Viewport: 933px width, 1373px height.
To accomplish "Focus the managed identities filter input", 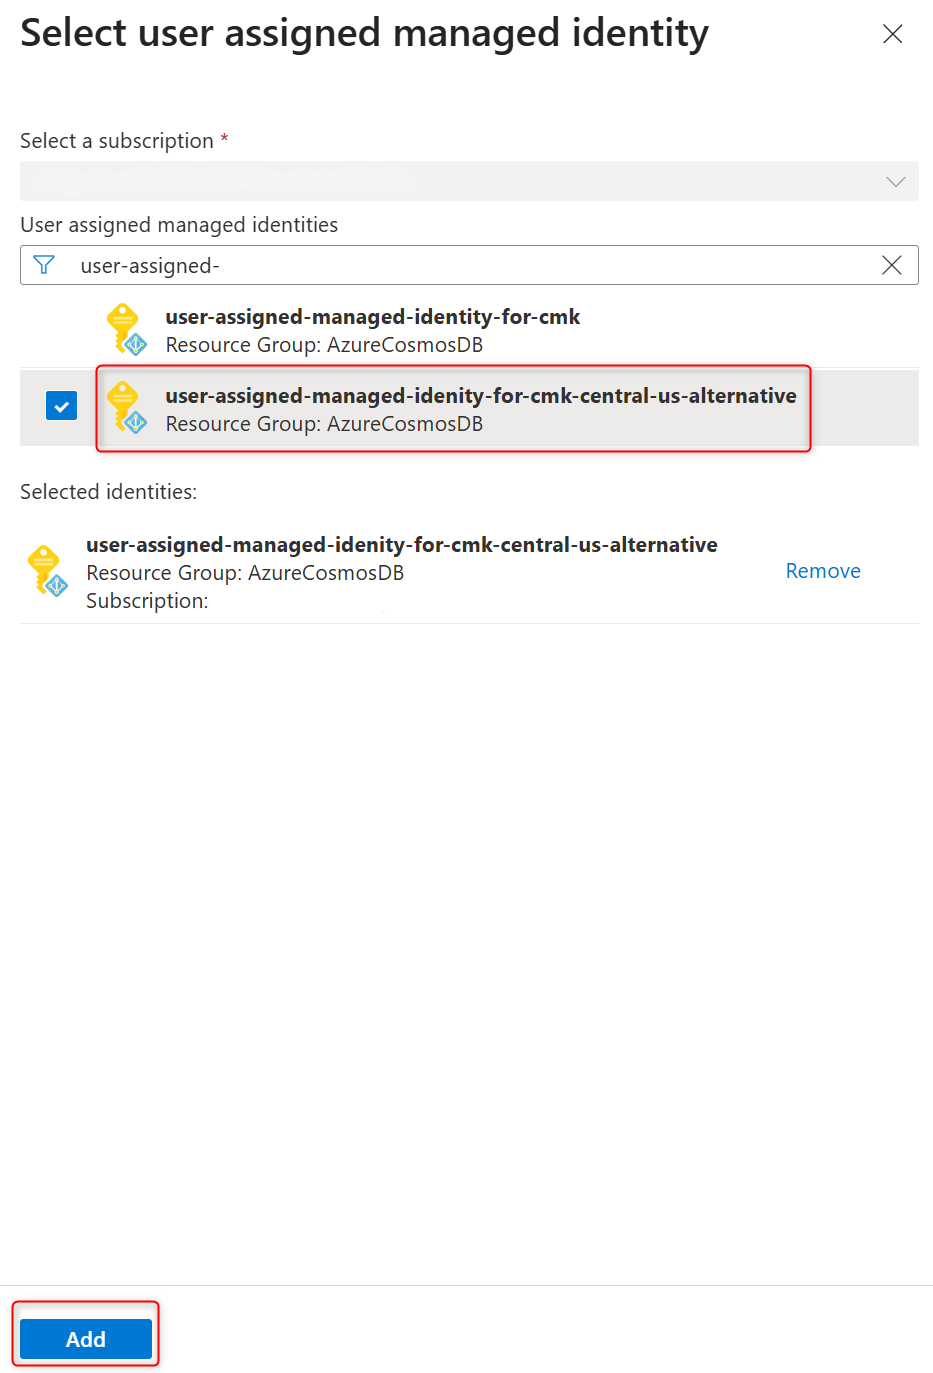I will pyautogui.click(x=469, y=265).
